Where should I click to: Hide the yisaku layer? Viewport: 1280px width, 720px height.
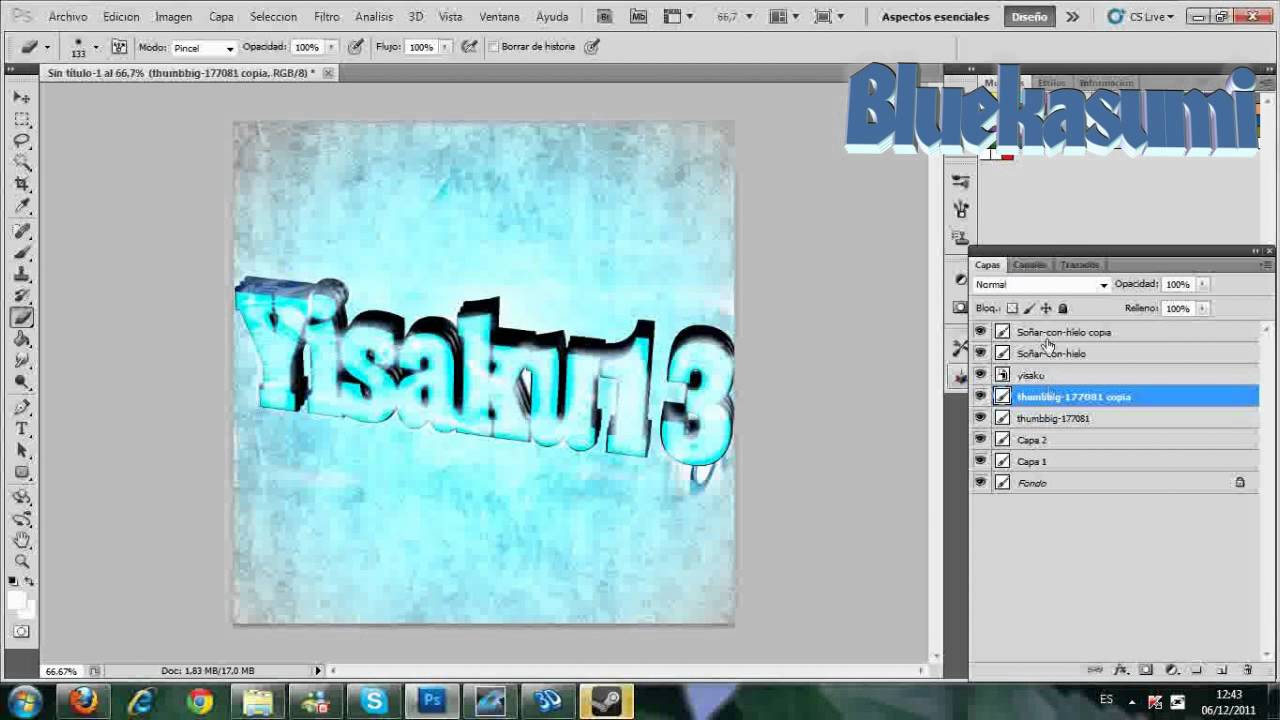point(980,375)
